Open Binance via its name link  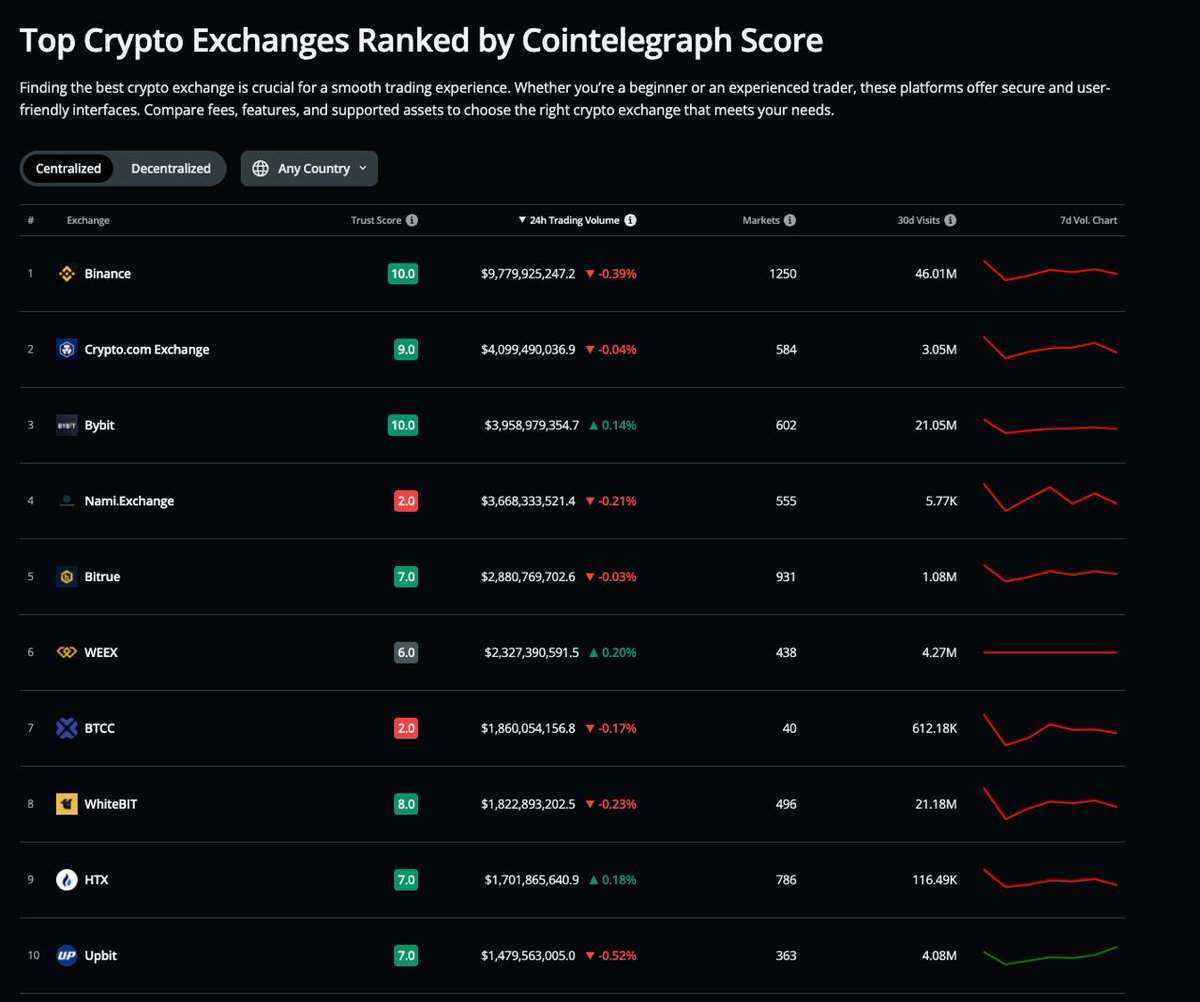pyautogui.click(x=109, y=273)
